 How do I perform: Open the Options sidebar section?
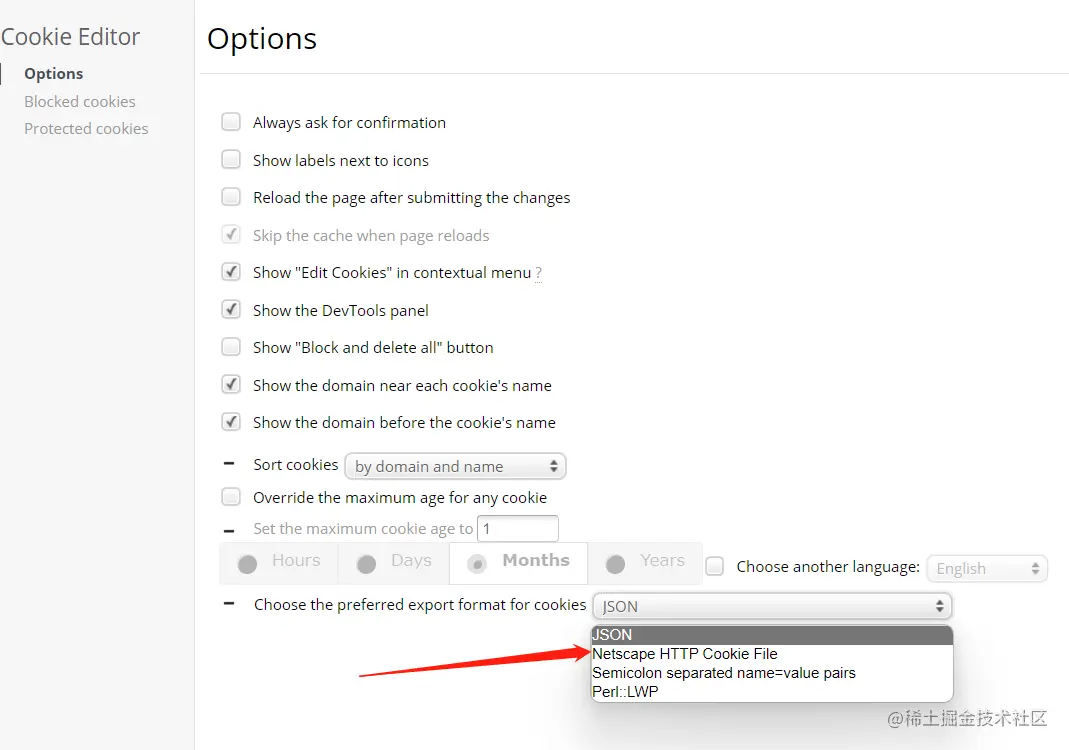pyautogui.click(x=53, y=74)
